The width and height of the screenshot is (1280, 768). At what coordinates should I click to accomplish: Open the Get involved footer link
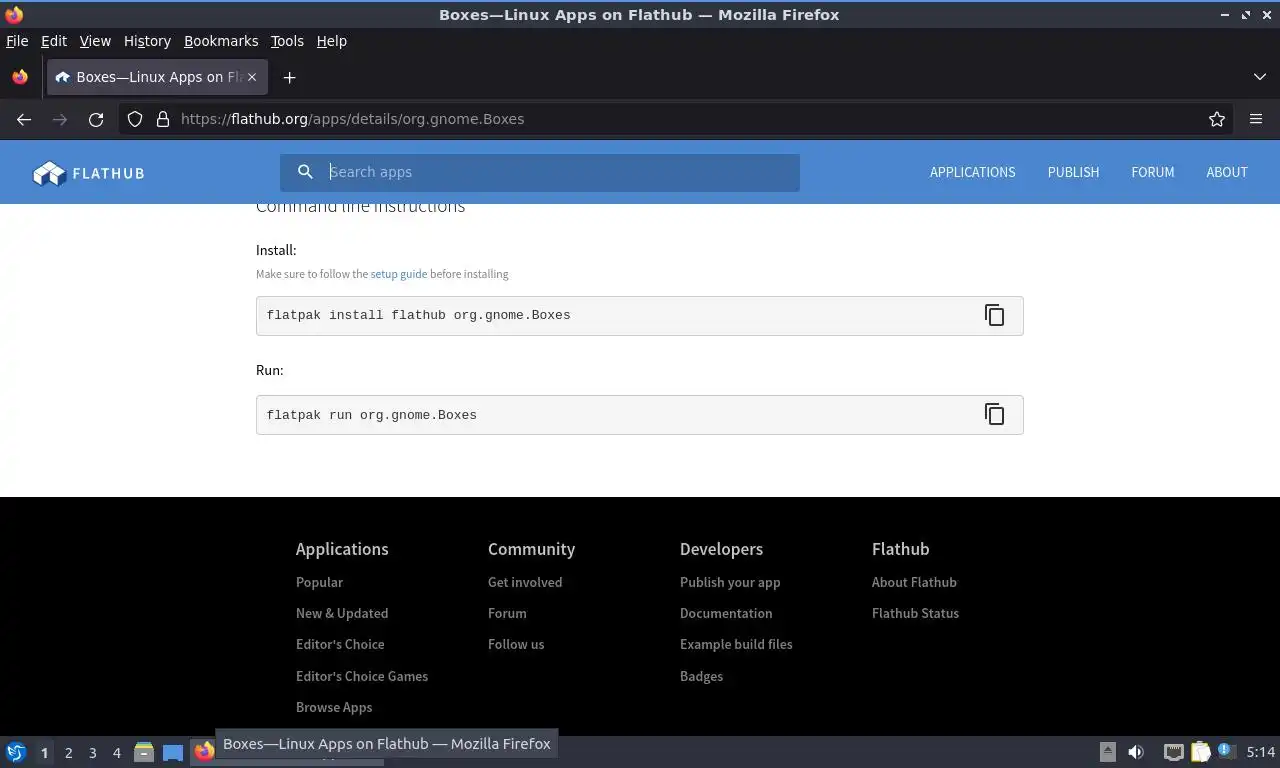click(525, 582)
